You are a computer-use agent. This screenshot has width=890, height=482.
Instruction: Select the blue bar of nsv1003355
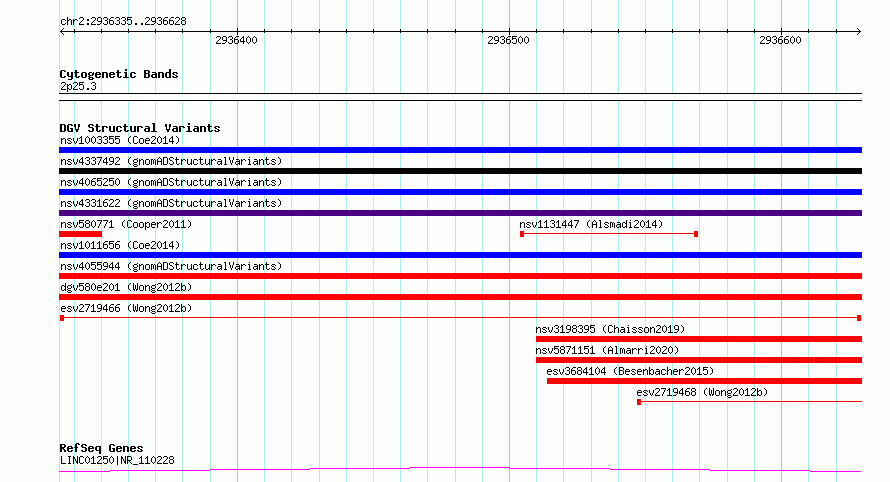click(460, 150)
